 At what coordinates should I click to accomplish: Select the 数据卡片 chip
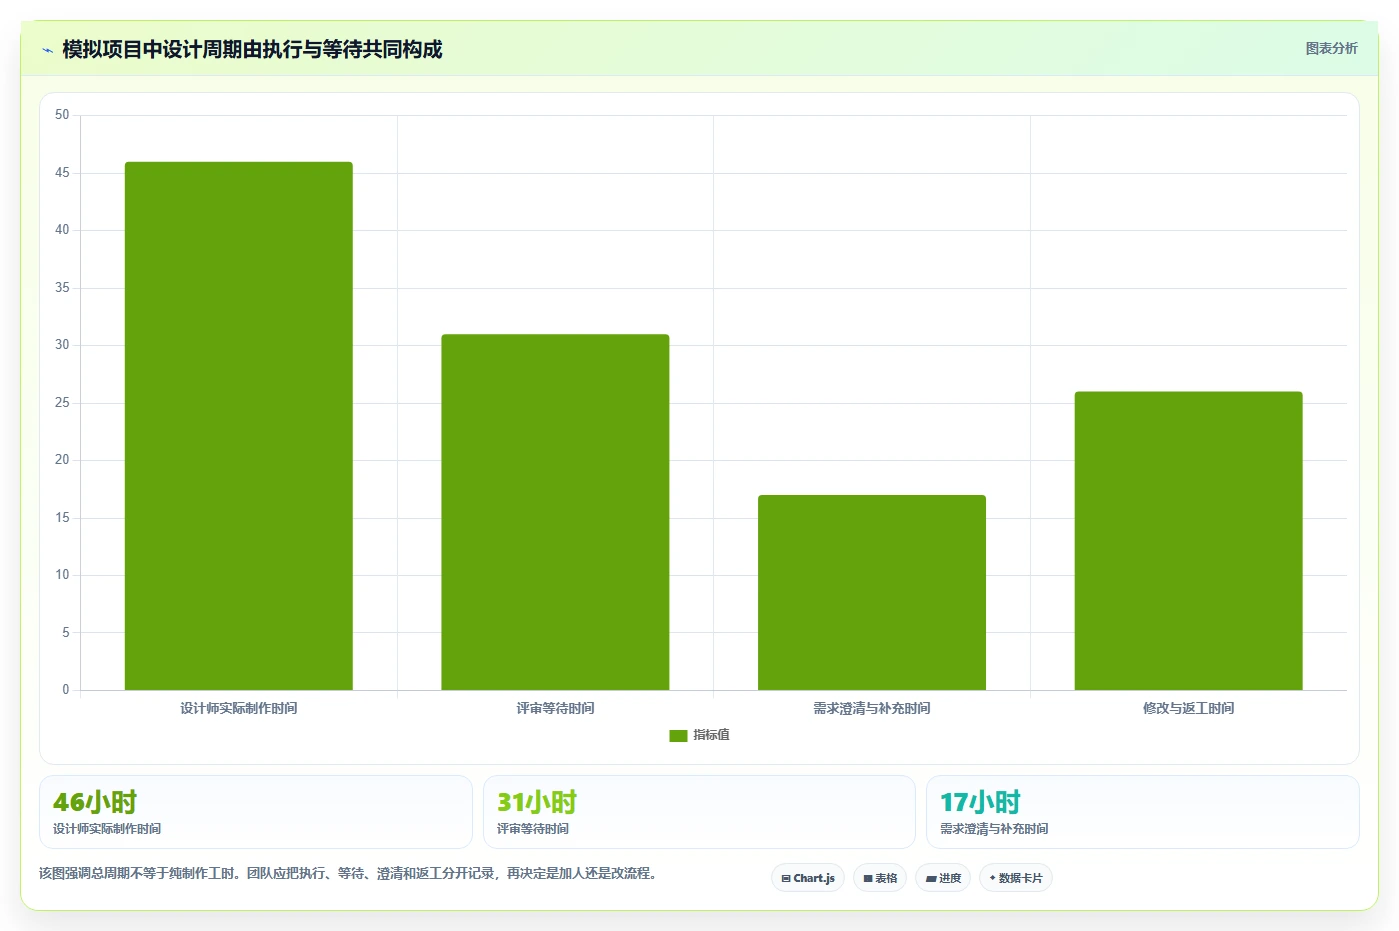tap(1016, 878)
